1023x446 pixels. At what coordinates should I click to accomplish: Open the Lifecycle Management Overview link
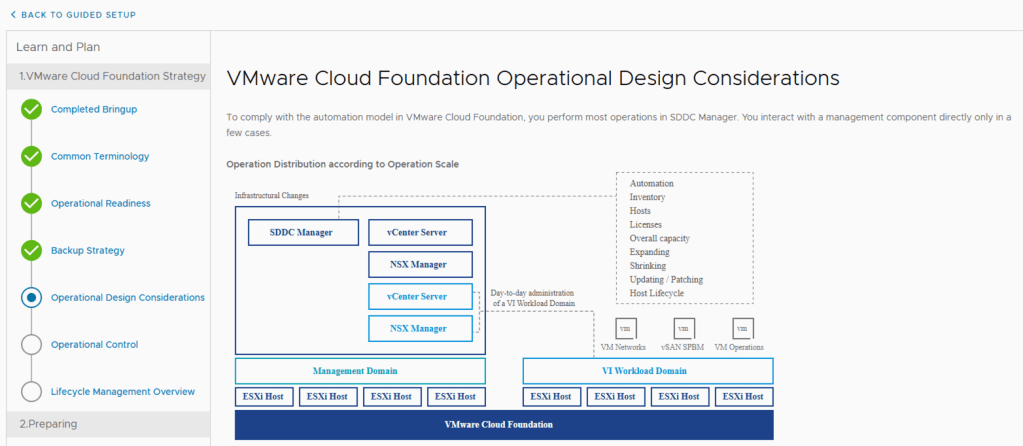coord(123,391)
